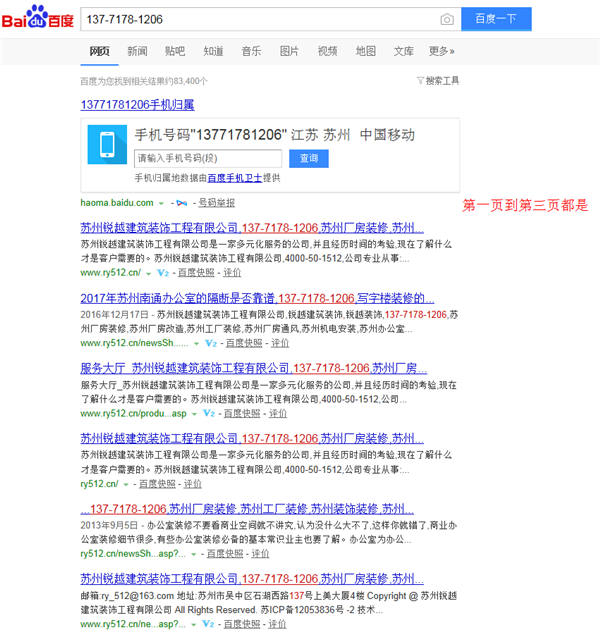Expand dropdown arrow after www.ry512.cn/

click(148, 273)
